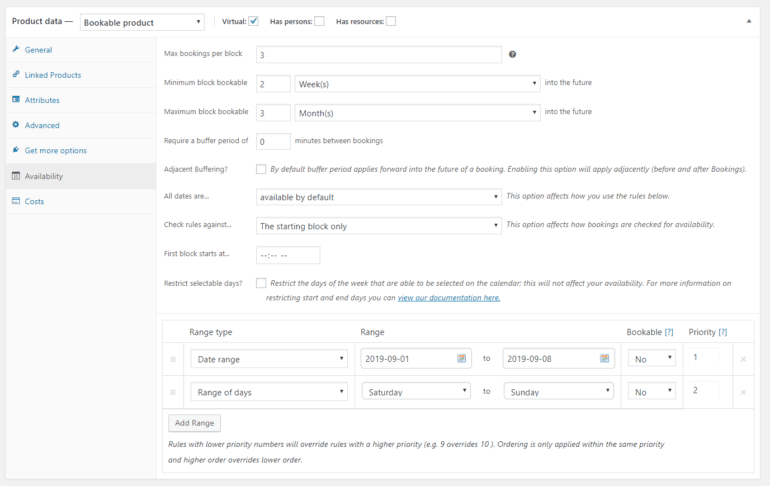Click the end date field 2019-09-08
770x486 pixels.
pyautogui.click(x=558, y=358)
